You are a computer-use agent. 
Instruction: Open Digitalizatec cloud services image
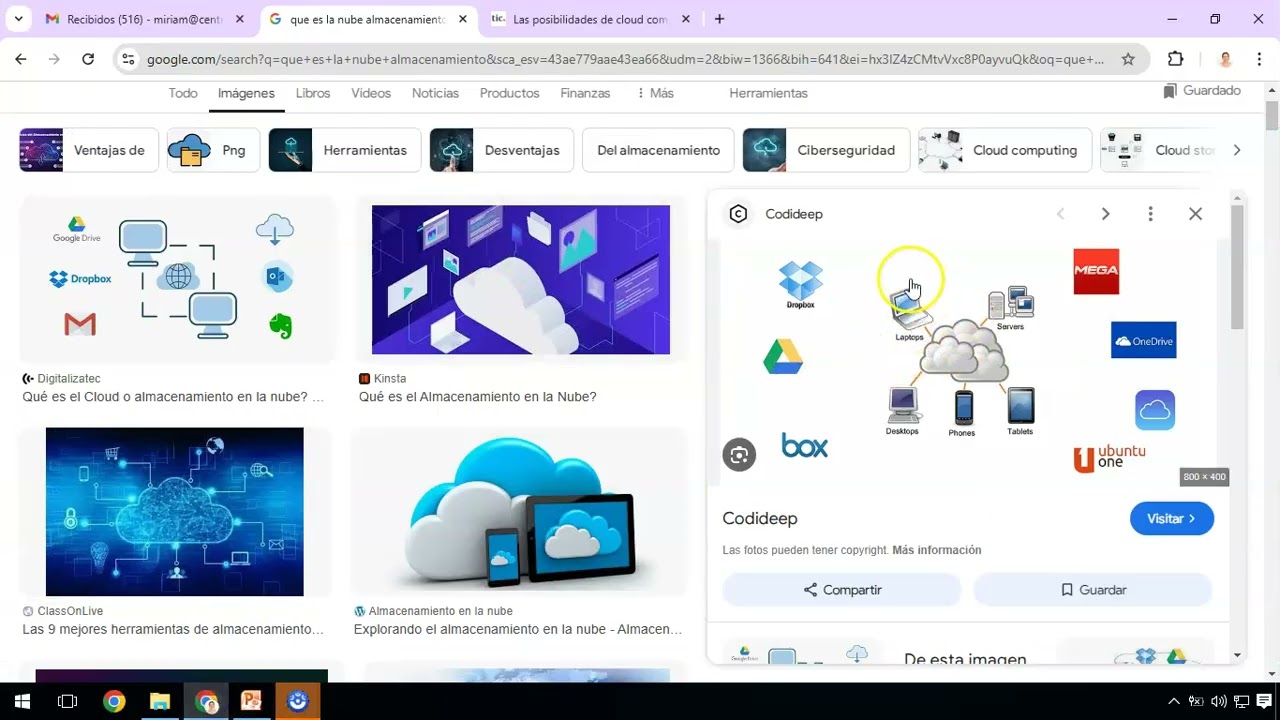point(177,280)
